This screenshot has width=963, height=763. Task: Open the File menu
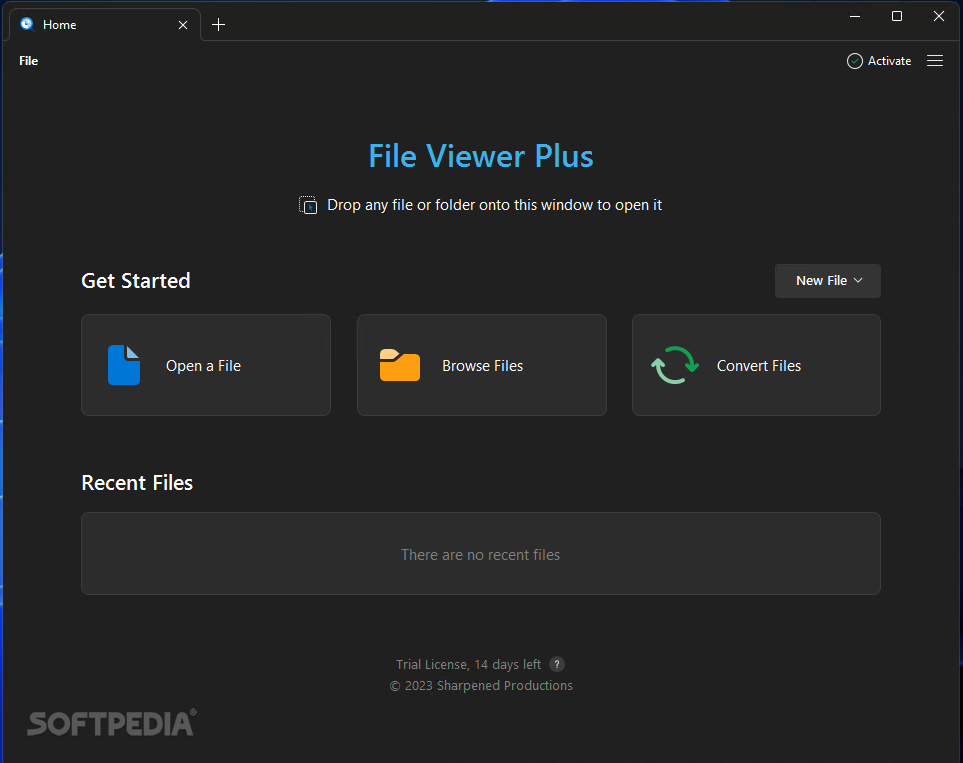click(28, 61)
